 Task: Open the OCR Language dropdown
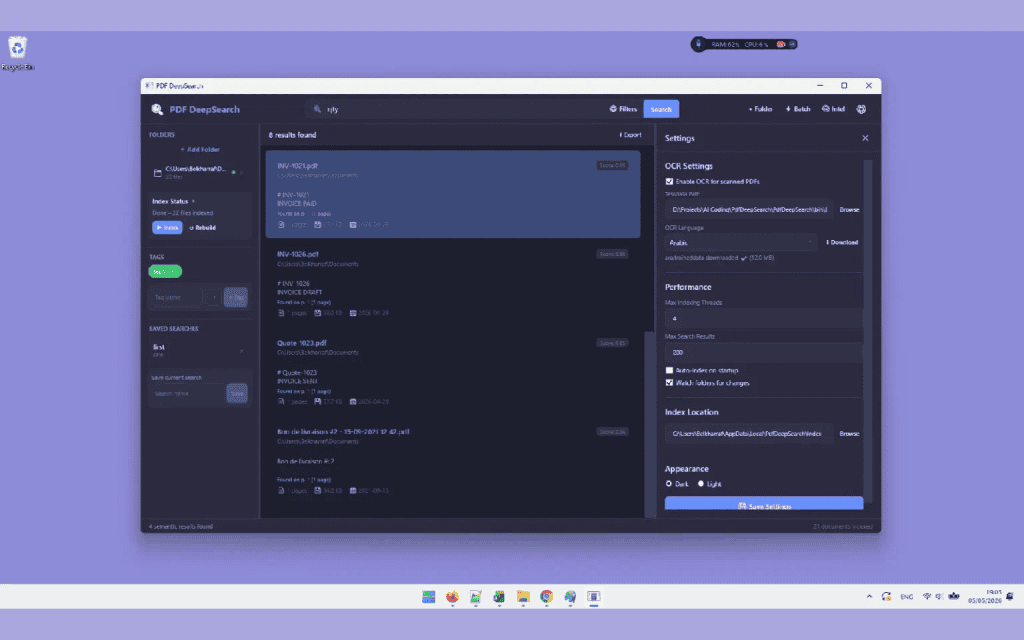[741, 242]
